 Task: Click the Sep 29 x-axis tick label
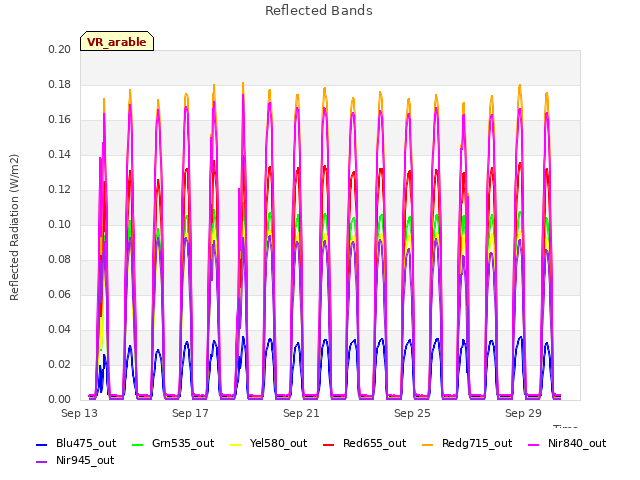(x=523, y=413)
